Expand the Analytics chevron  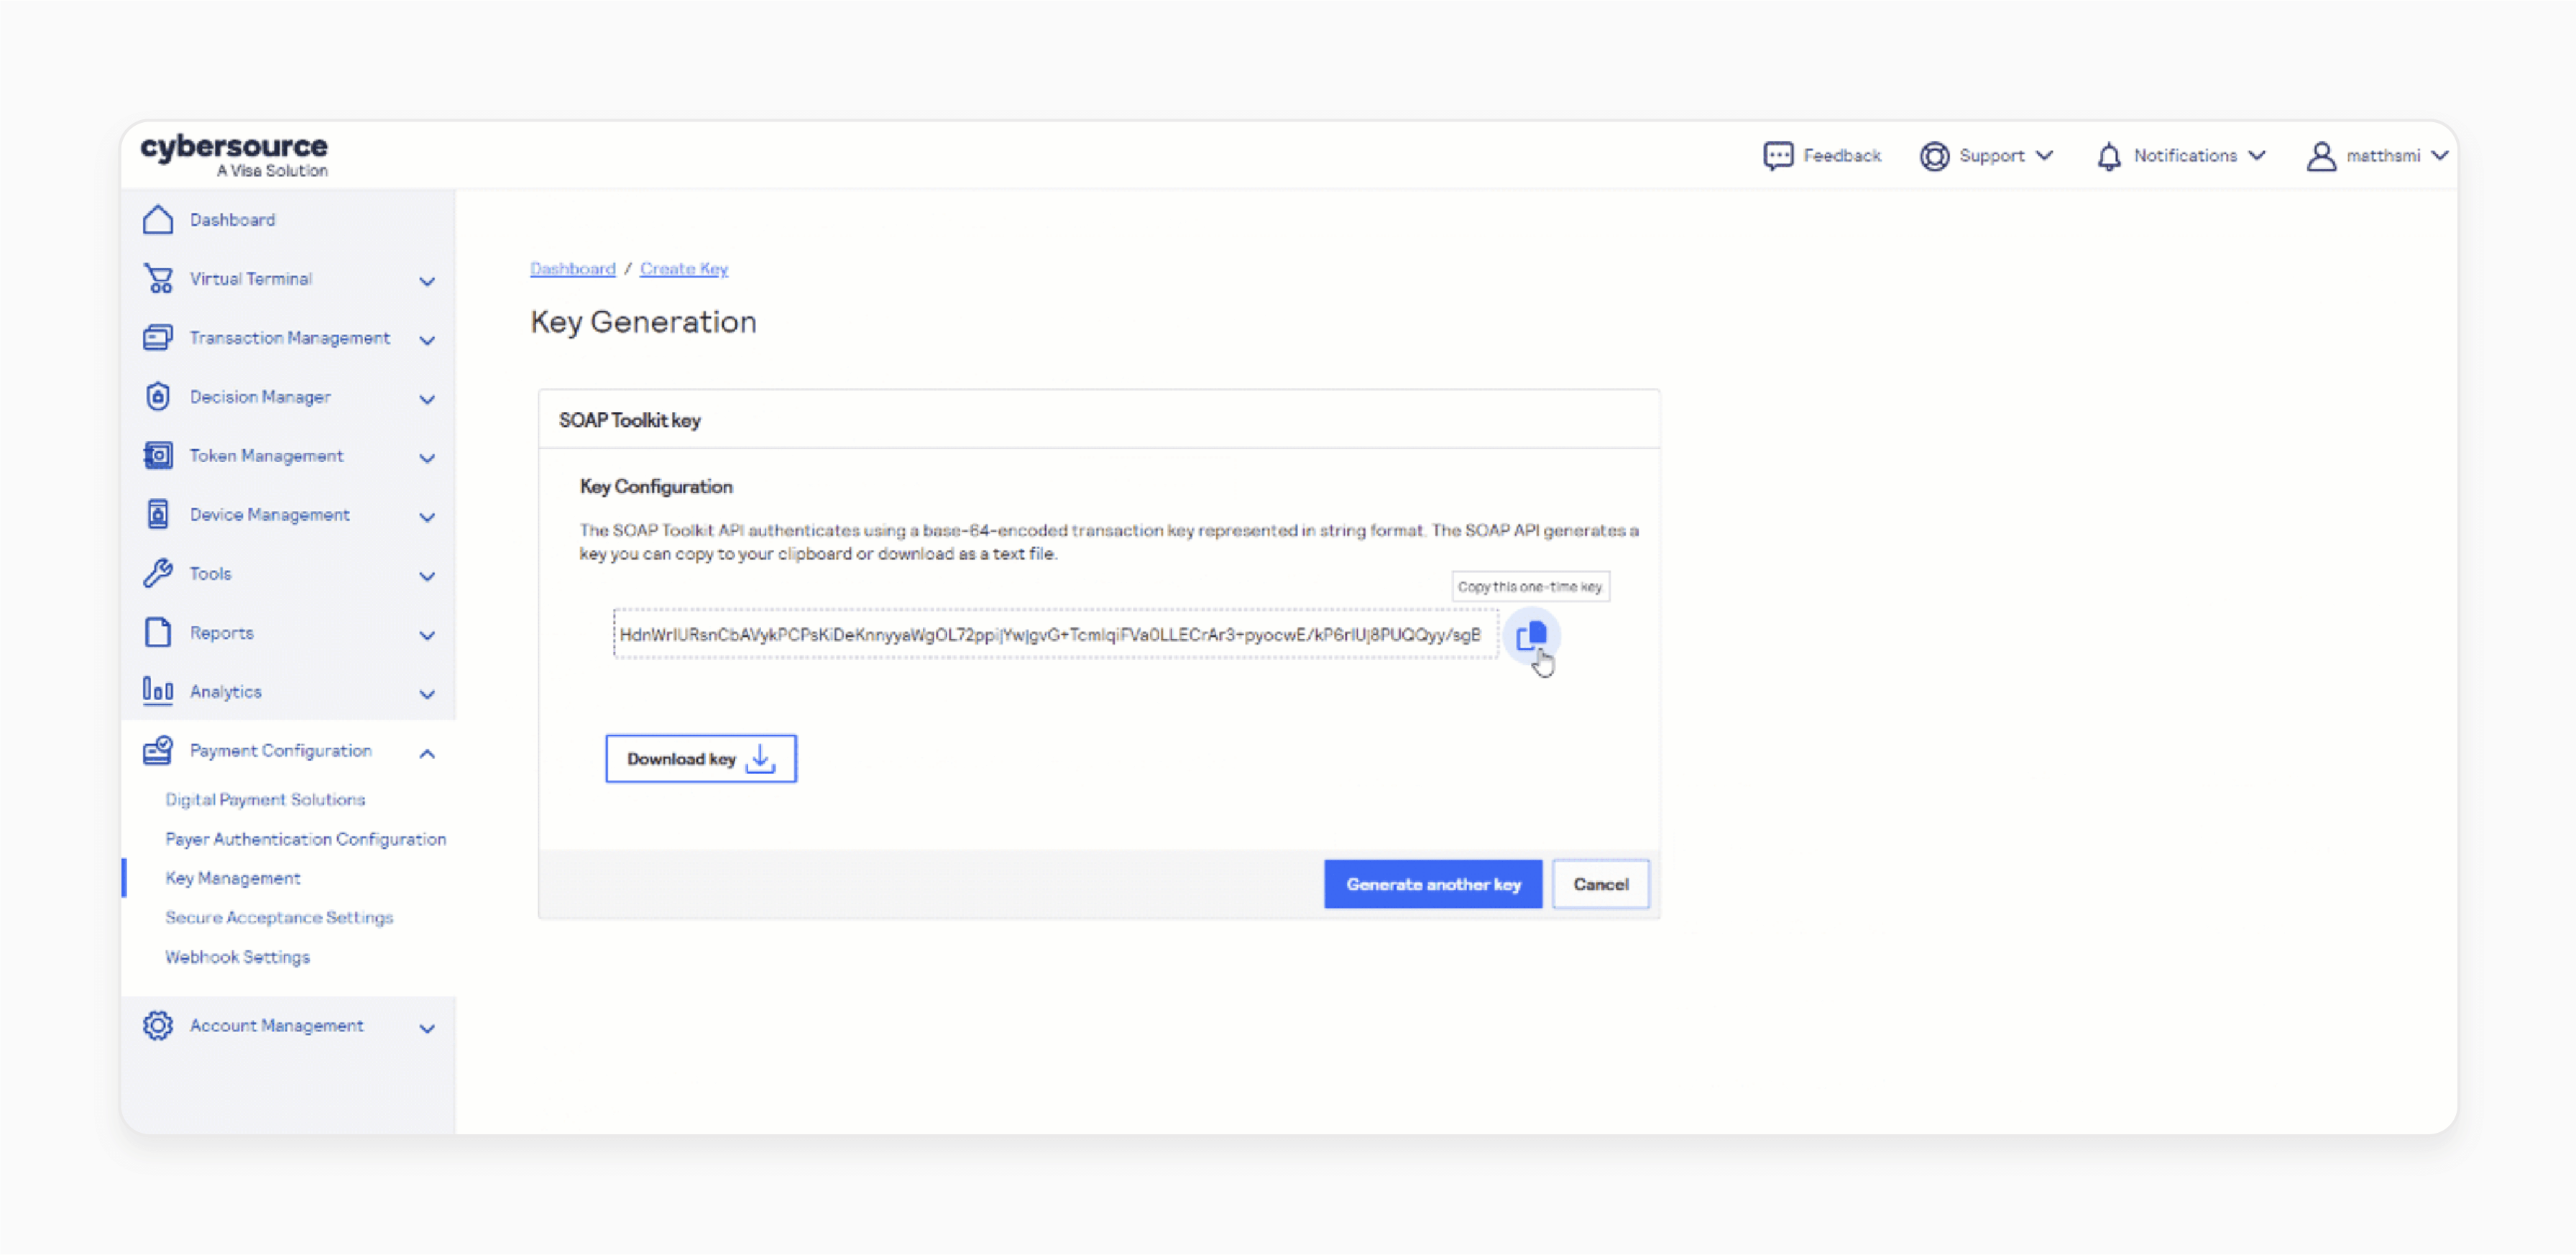[427, 694]
